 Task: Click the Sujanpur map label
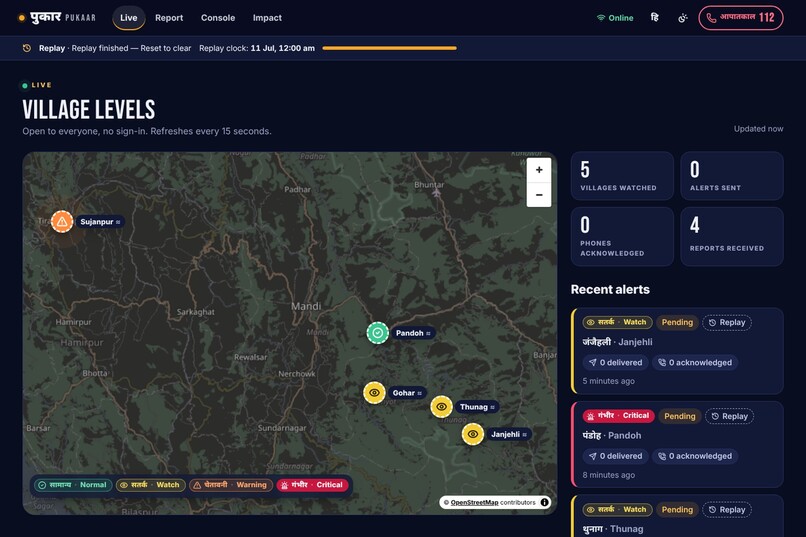100,221
